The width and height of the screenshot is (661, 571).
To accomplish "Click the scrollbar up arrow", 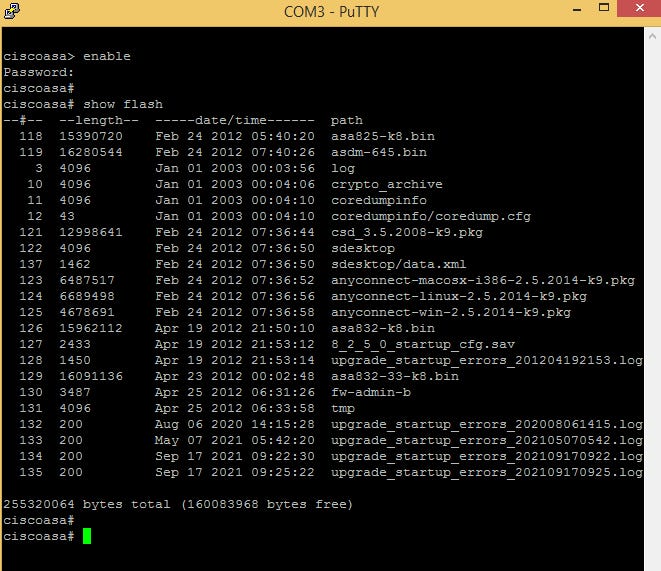I will [652, 37].
